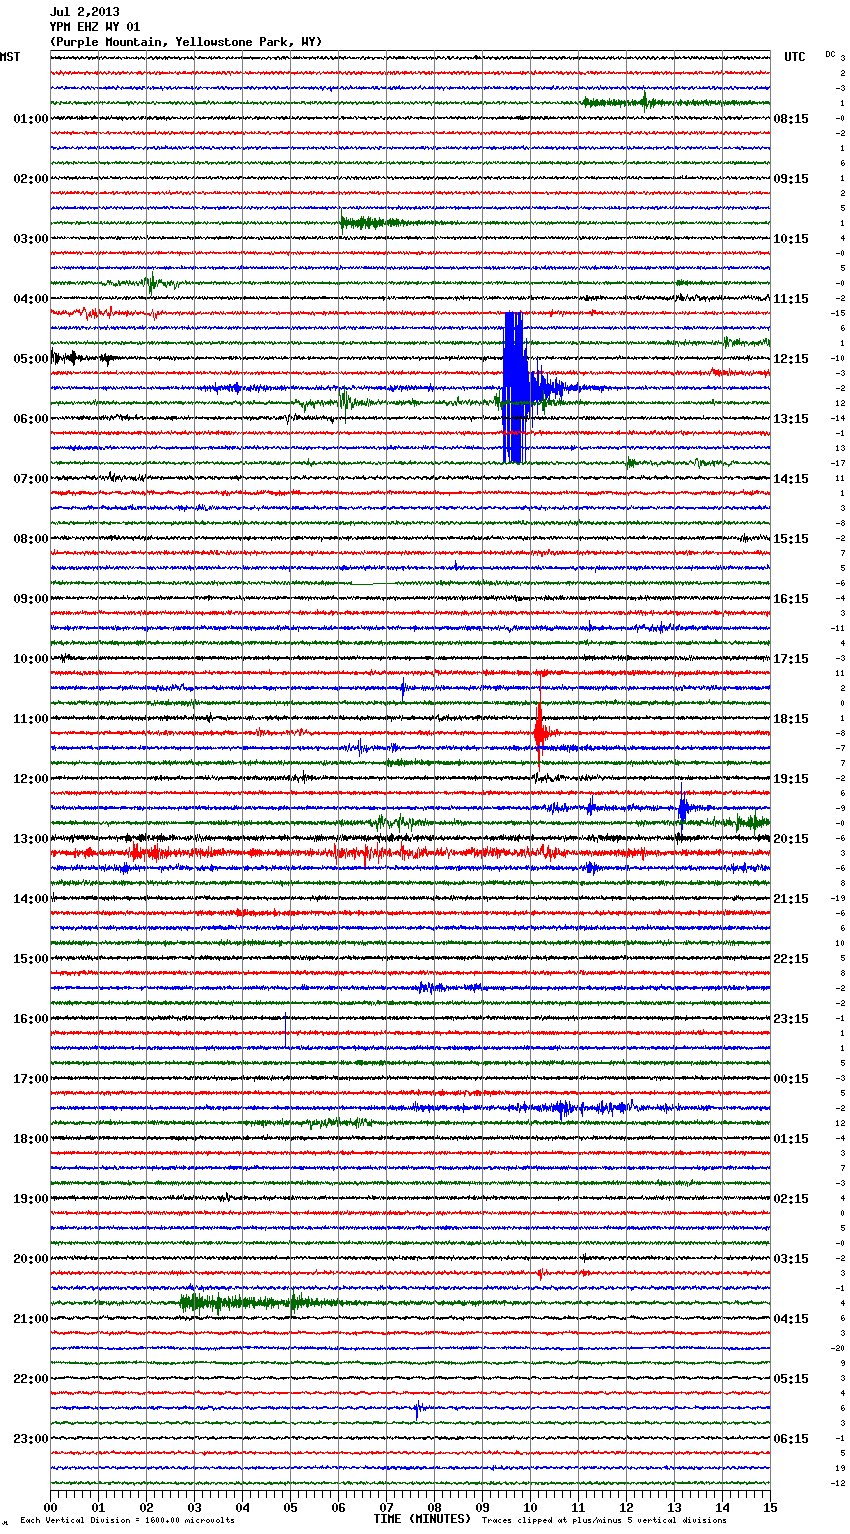This screenshot has height=1534, width=850.
Task: Click the "TIME (MINUTES)" axis title
Action: [x=422, y=1519]
